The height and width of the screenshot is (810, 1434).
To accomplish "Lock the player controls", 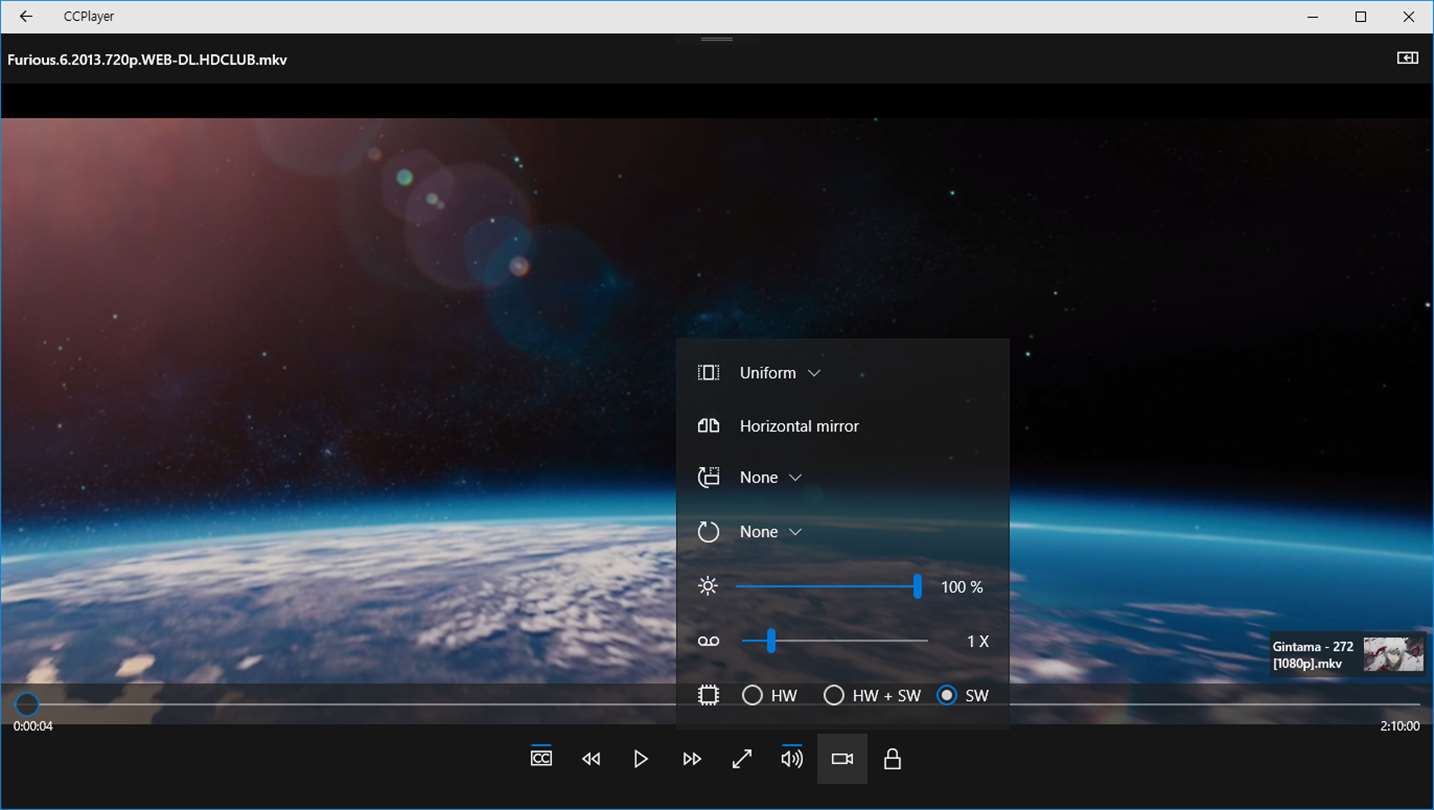I will [893, 760].
